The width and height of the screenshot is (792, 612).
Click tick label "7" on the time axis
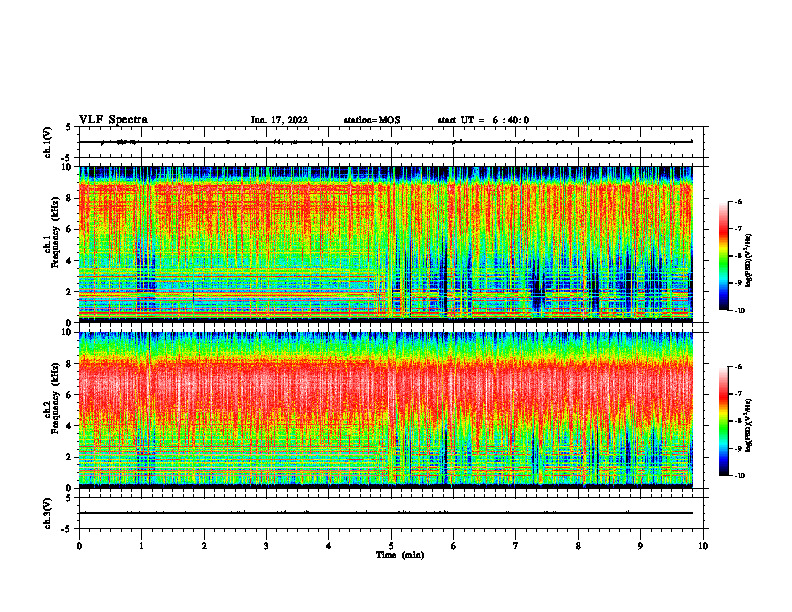pos(516,546)
